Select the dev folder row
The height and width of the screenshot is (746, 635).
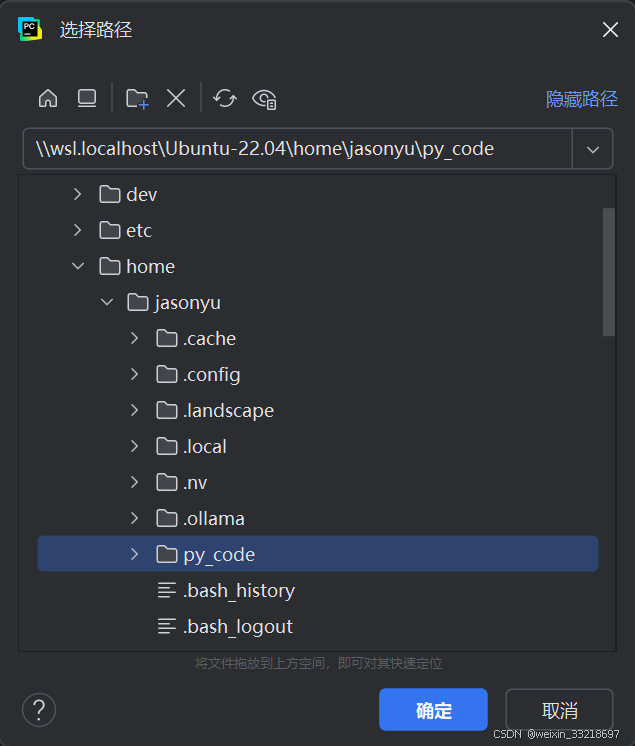318,194
